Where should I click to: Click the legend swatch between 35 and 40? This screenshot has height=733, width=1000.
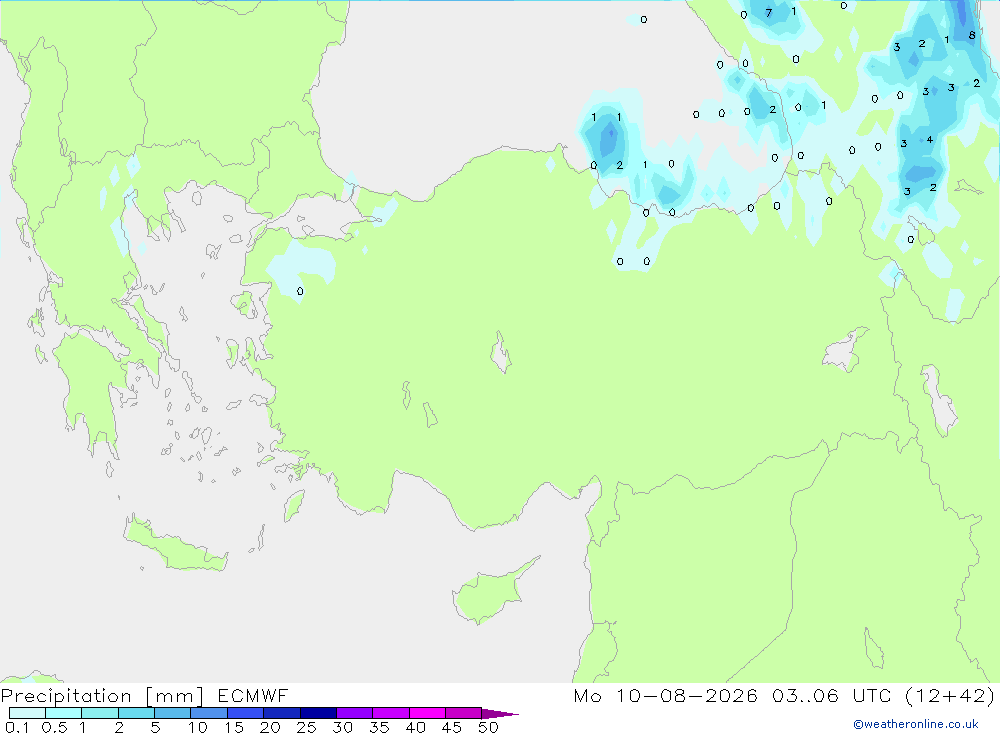pos(391,713)
